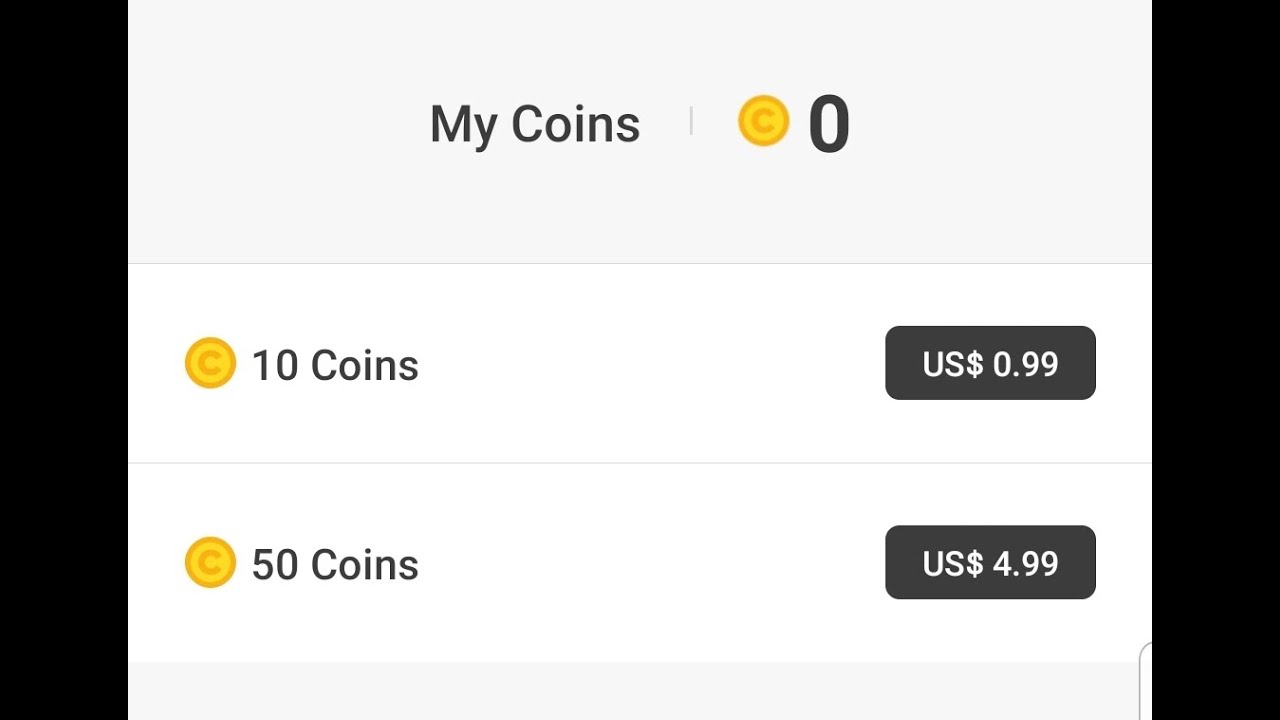Click the My Coins heading
1280x720 pixels.
(x=534, y=125)
